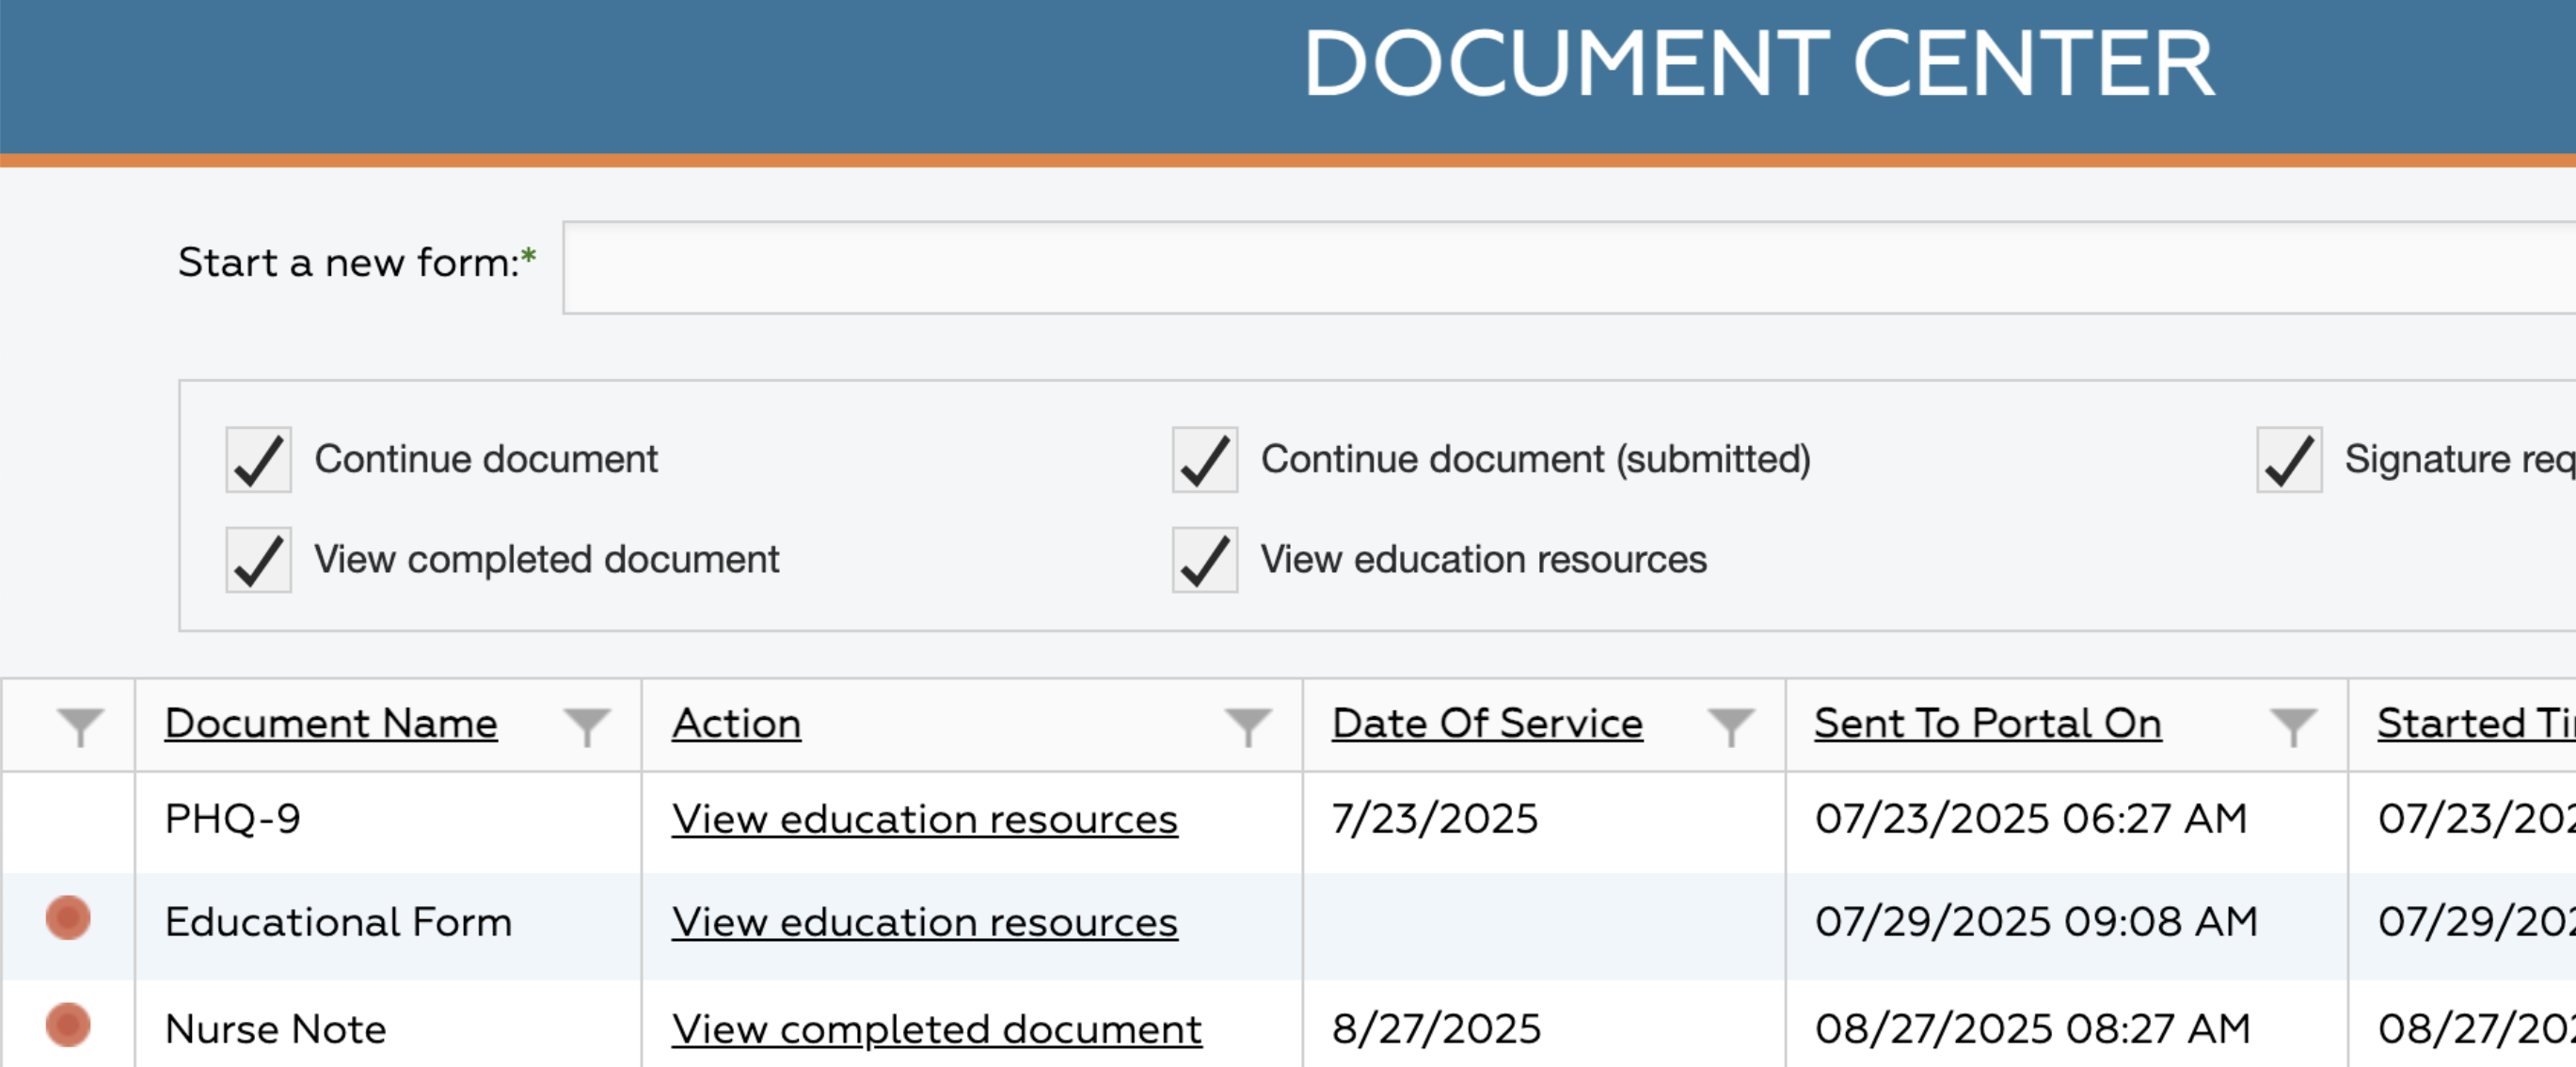Click red status dot for Educational Form
Viewport: 2576px width, 1067px height.
click(68, 917)
